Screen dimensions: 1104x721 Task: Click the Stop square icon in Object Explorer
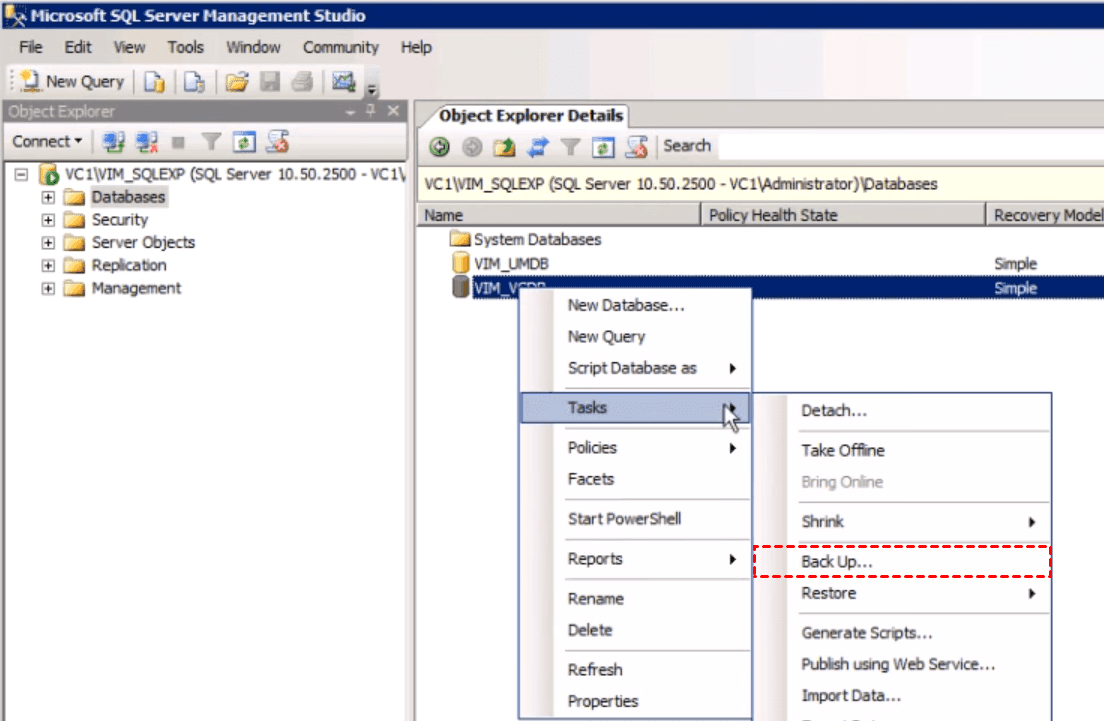click(x=178, y=142)
